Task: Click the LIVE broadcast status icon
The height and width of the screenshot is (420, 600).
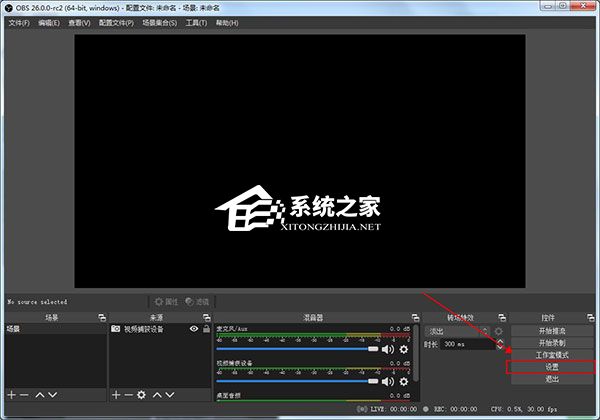Action: click(x=362, y=409)
